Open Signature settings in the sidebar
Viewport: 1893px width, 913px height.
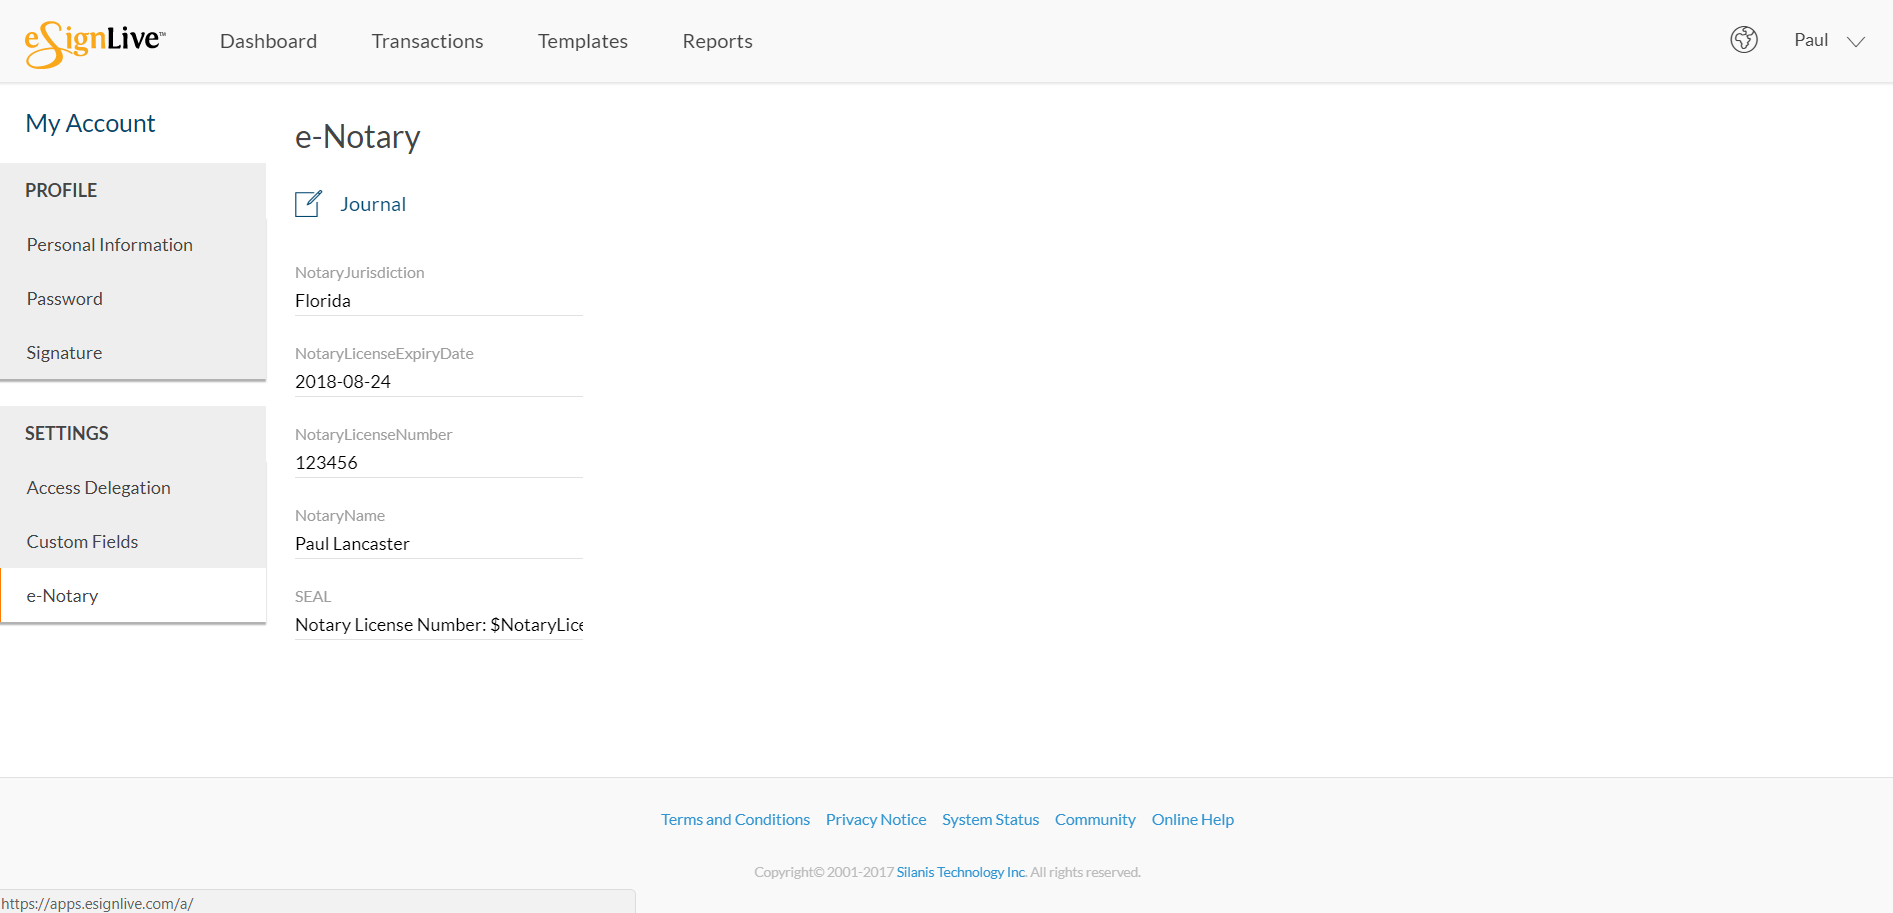coord(133,353)
